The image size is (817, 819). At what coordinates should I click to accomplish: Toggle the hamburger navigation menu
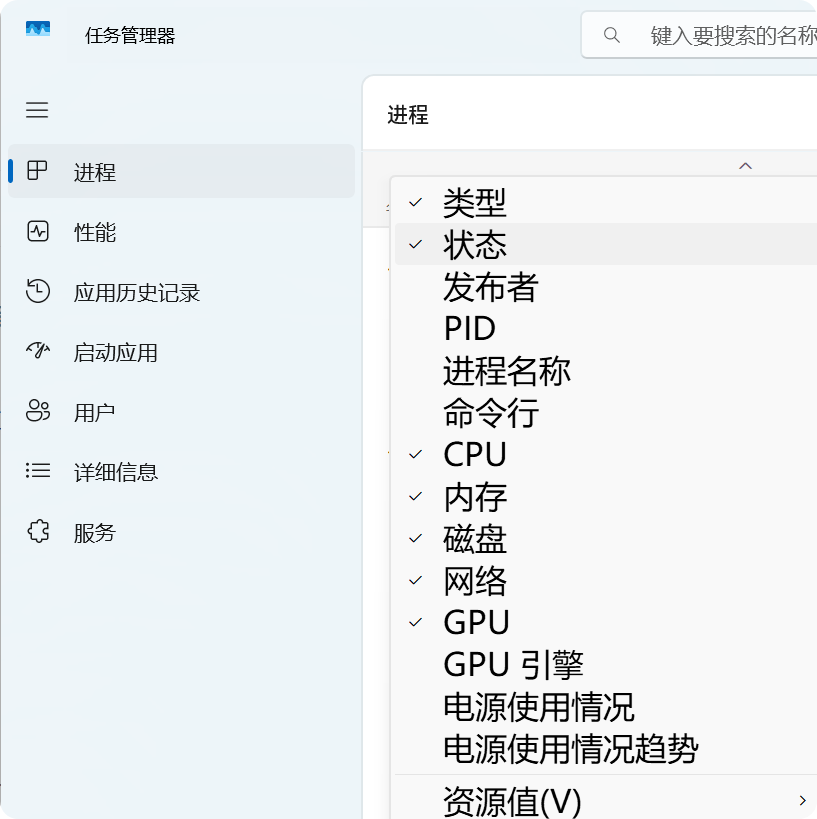37,110
